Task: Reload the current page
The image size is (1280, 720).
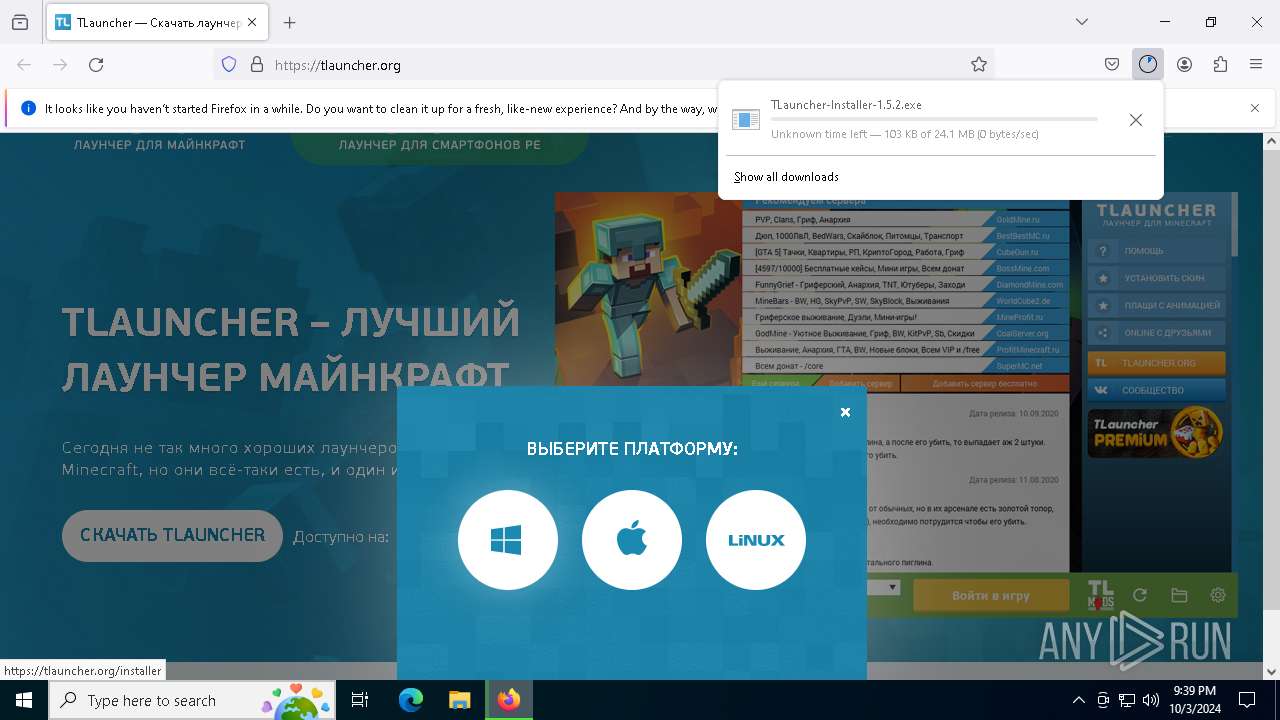Action: [96, 64]
